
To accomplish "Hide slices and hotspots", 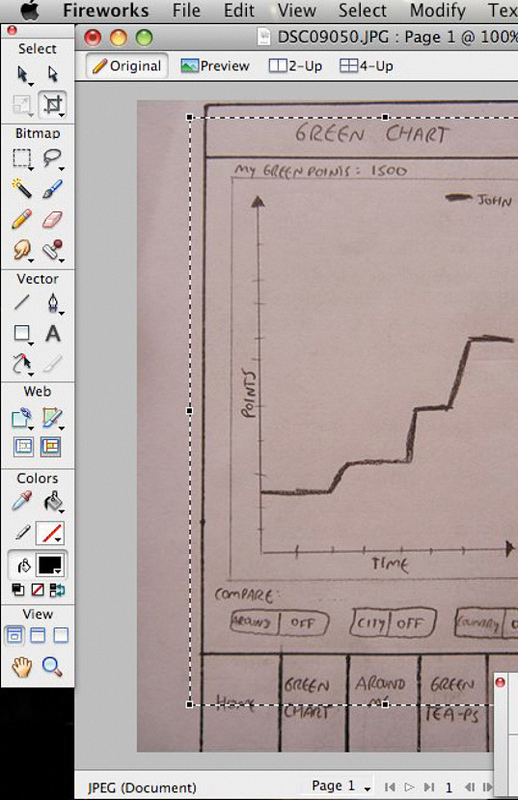I will pyautogui.click(x=23, y=447).
